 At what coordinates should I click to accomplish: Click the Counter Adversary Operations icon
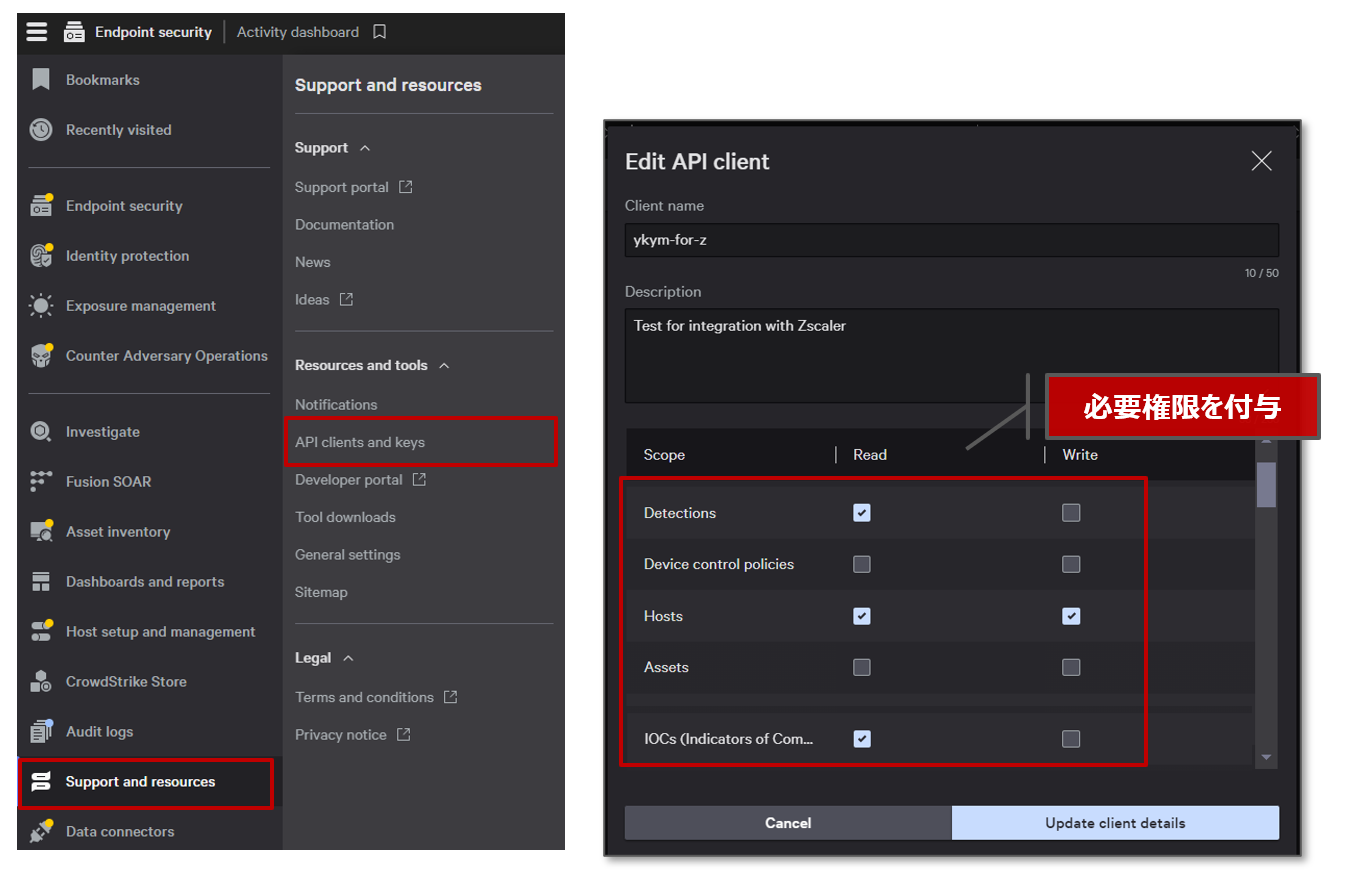click(x=41, y=356)
